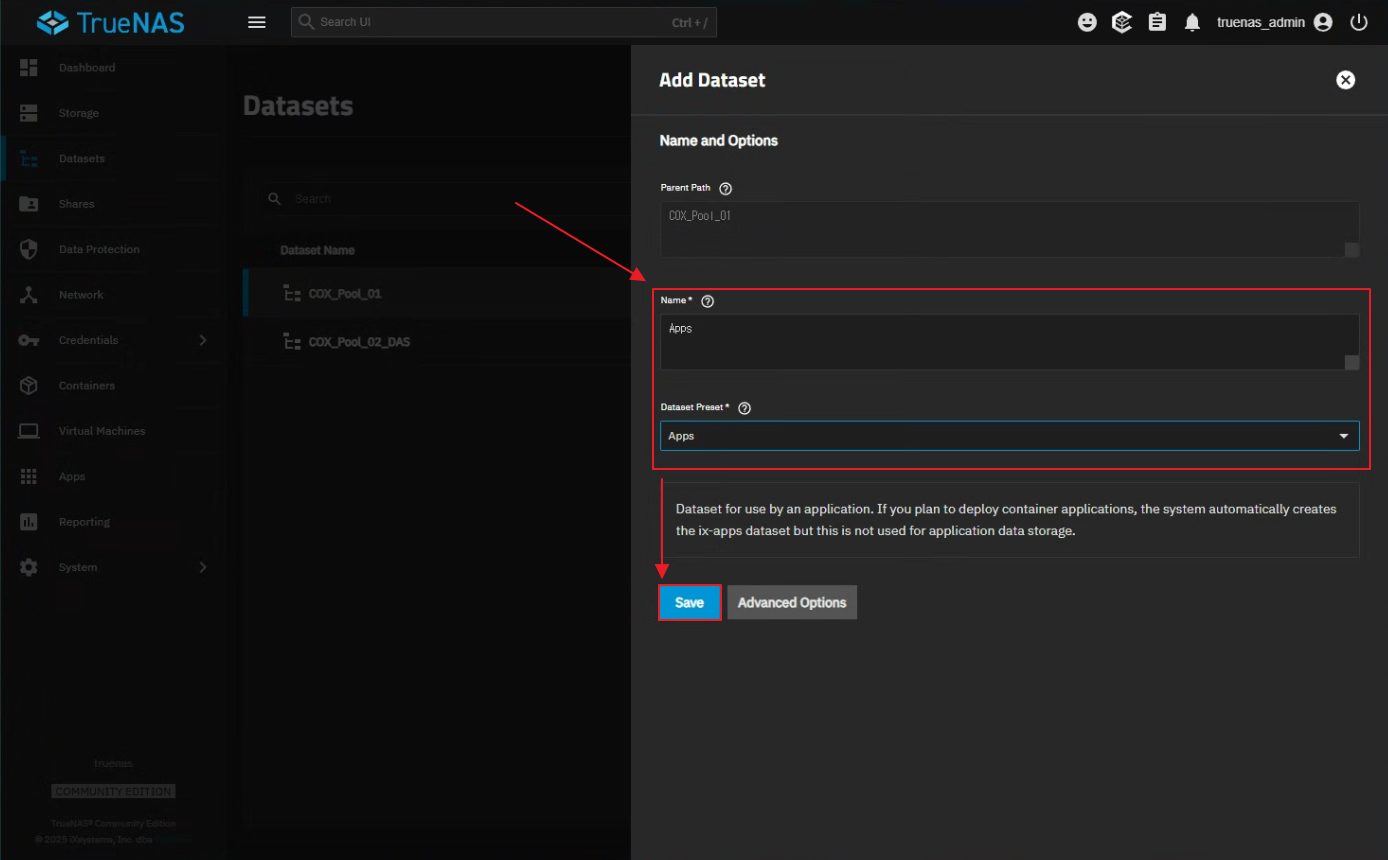Click the Advanced Options button
The height and width of the screenshot is (860, 1388).
(792, 603)
